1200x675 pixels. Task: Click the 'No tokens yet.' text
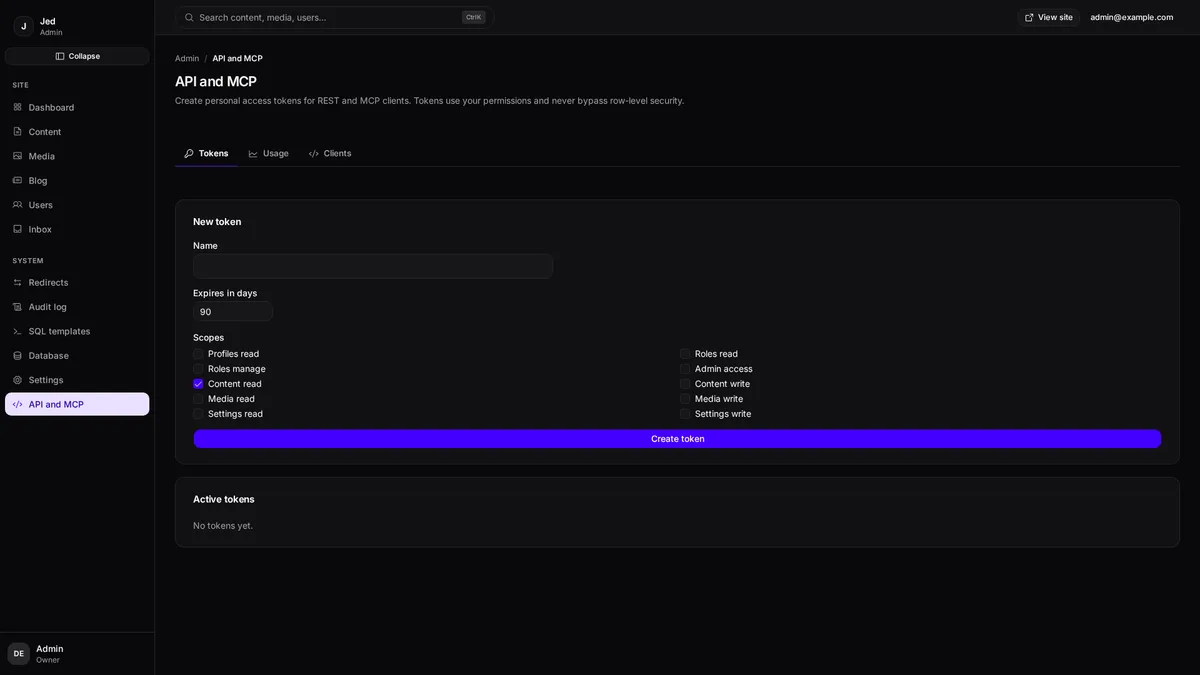223,526
